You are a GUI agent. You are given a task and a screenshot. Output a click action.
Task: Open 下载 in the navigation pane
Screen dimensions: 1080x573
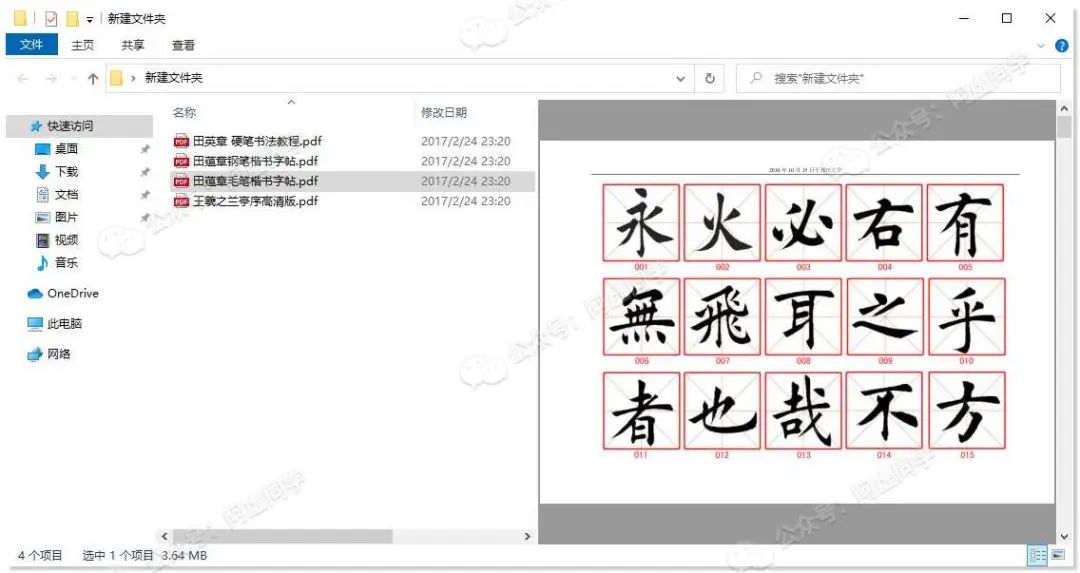coord(66,171)
